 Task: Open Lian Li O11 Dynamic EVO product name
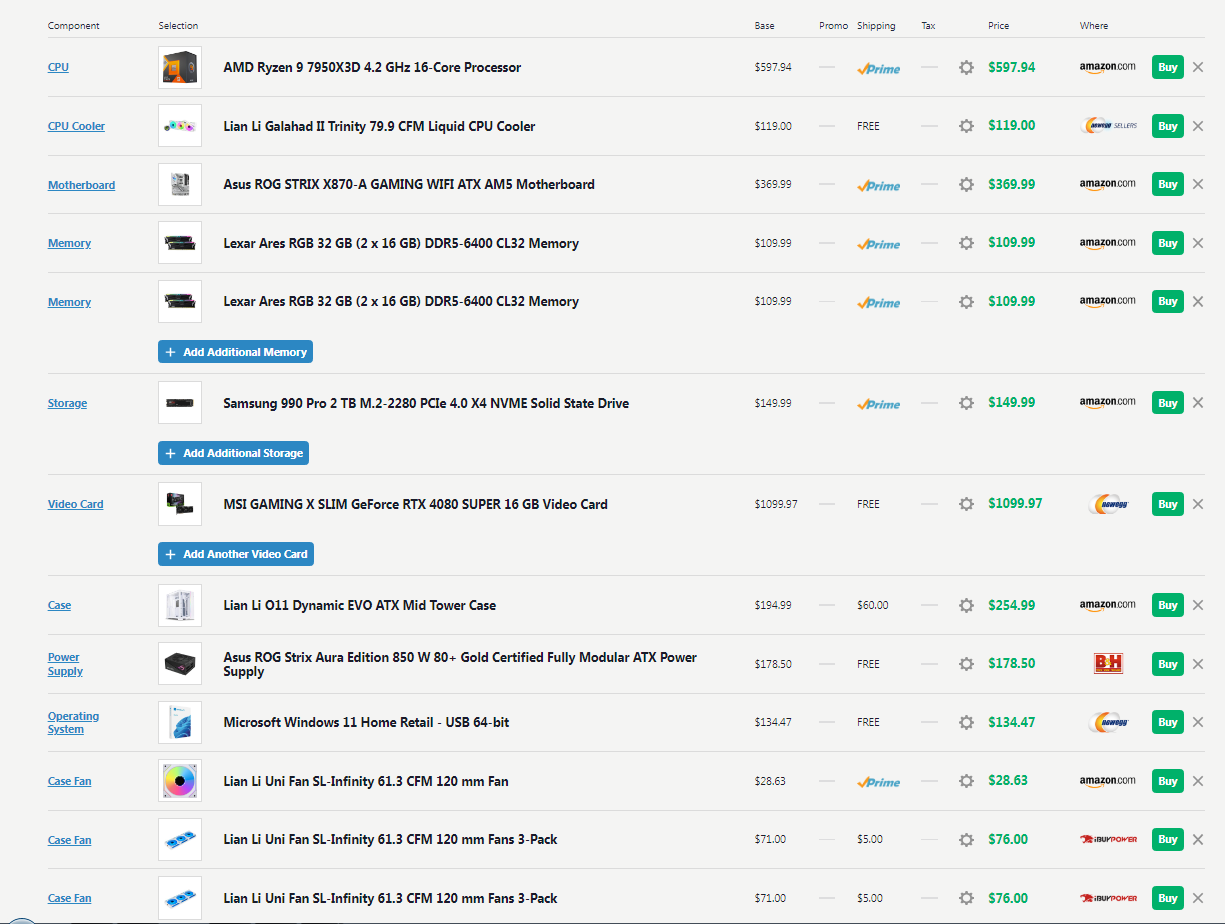[x=359, y=605]
